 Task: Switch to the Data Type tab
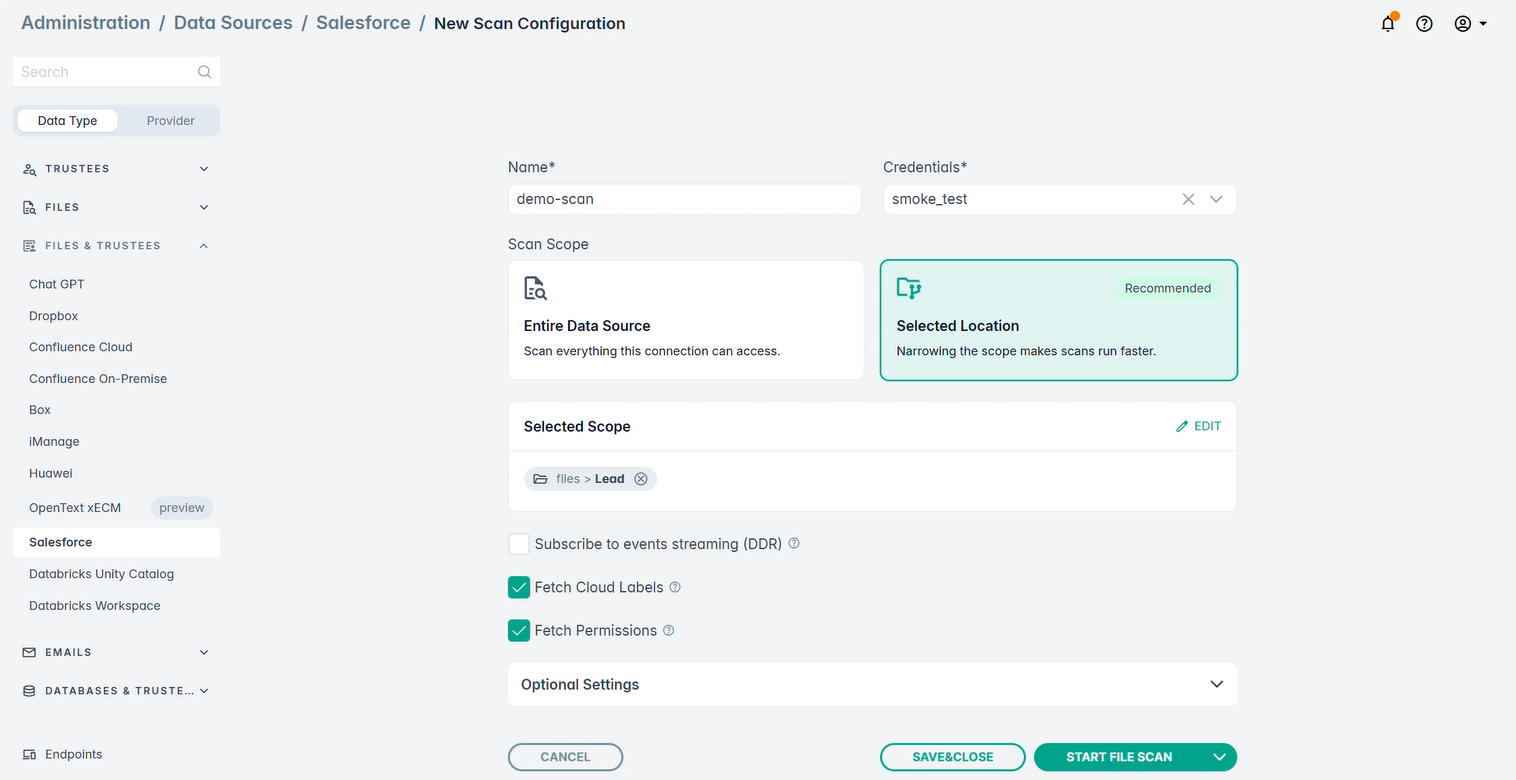pos(68,121)
